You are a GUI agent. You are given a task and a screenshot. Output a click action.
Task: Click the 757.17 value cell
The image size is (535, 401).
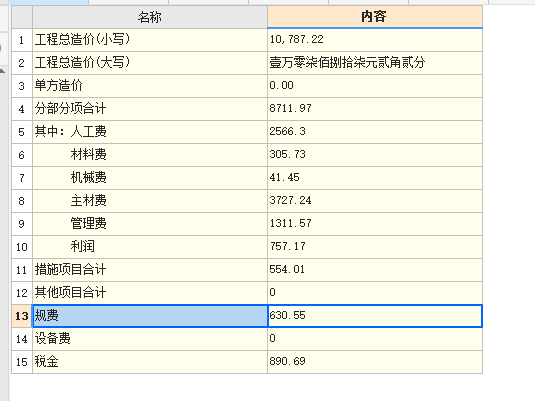[375, 247]
